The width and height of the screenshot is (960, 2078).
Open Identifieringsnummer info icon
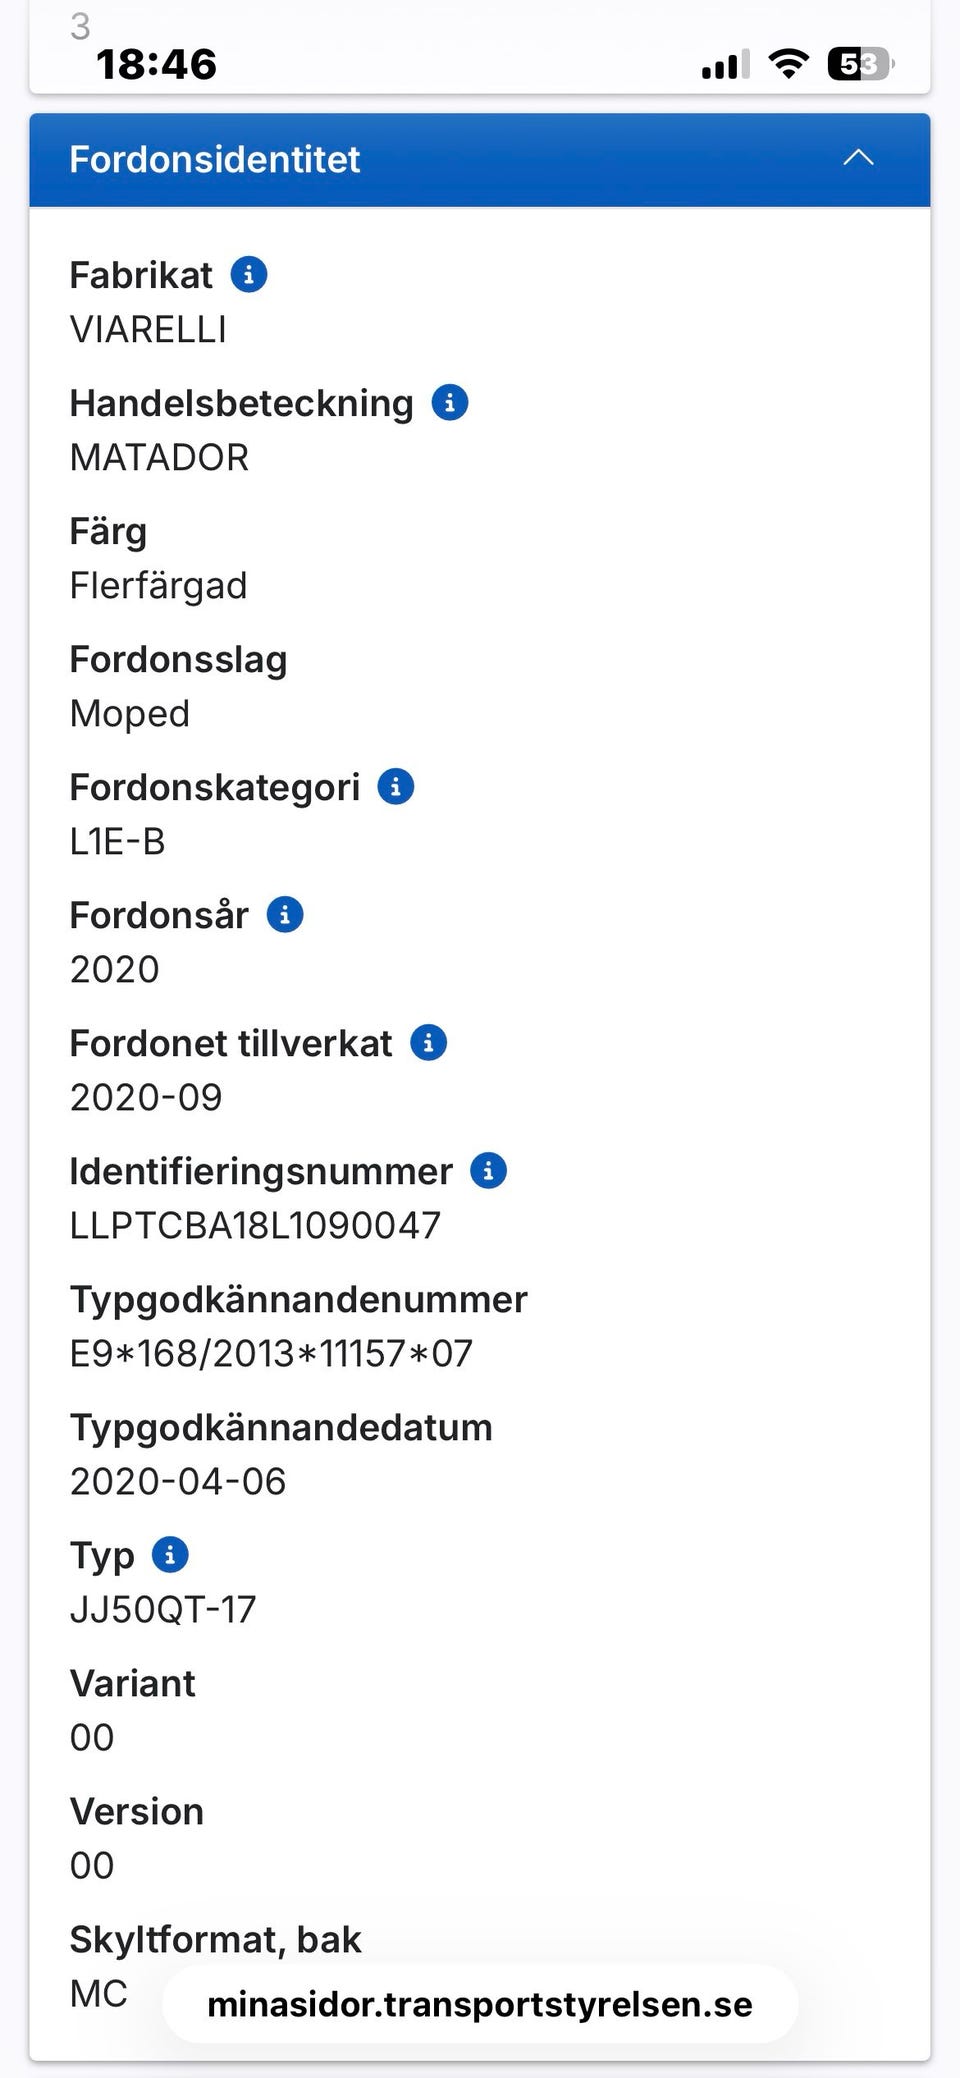click(x=489, y=1170)
